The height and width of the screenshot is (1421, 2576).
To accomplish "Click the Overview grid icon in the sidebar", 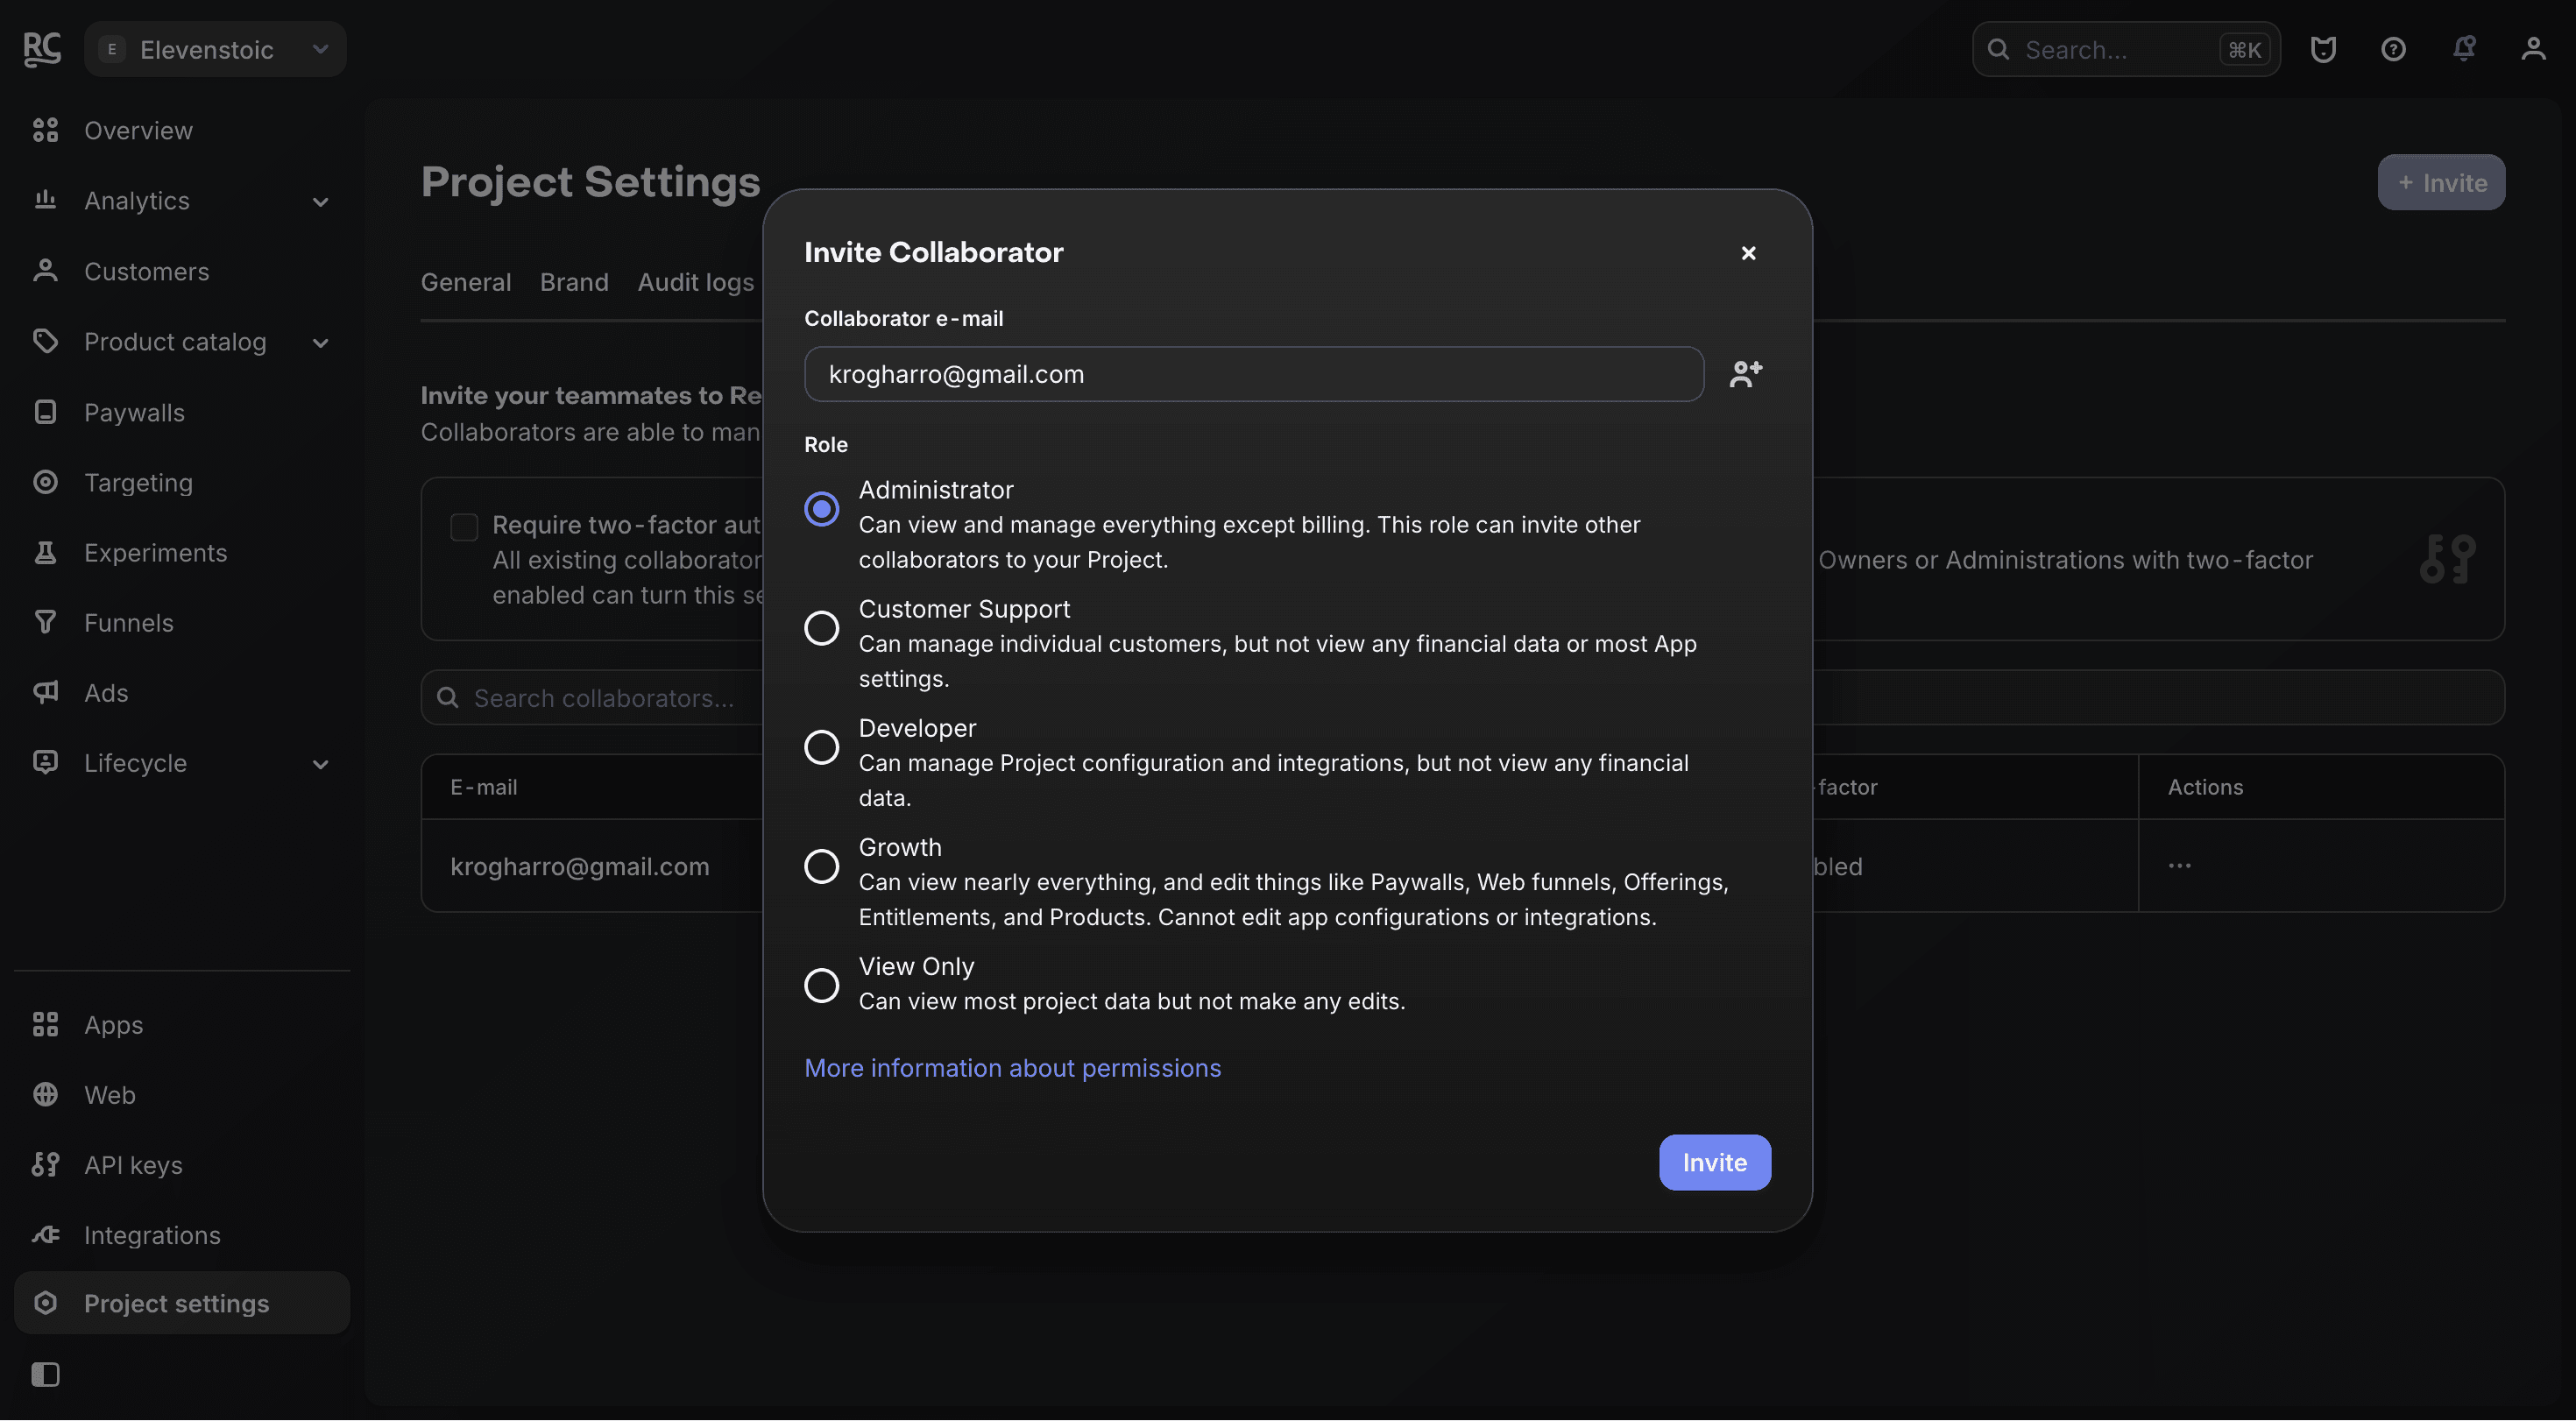I will pyautogui.click(x=45, y=130).
